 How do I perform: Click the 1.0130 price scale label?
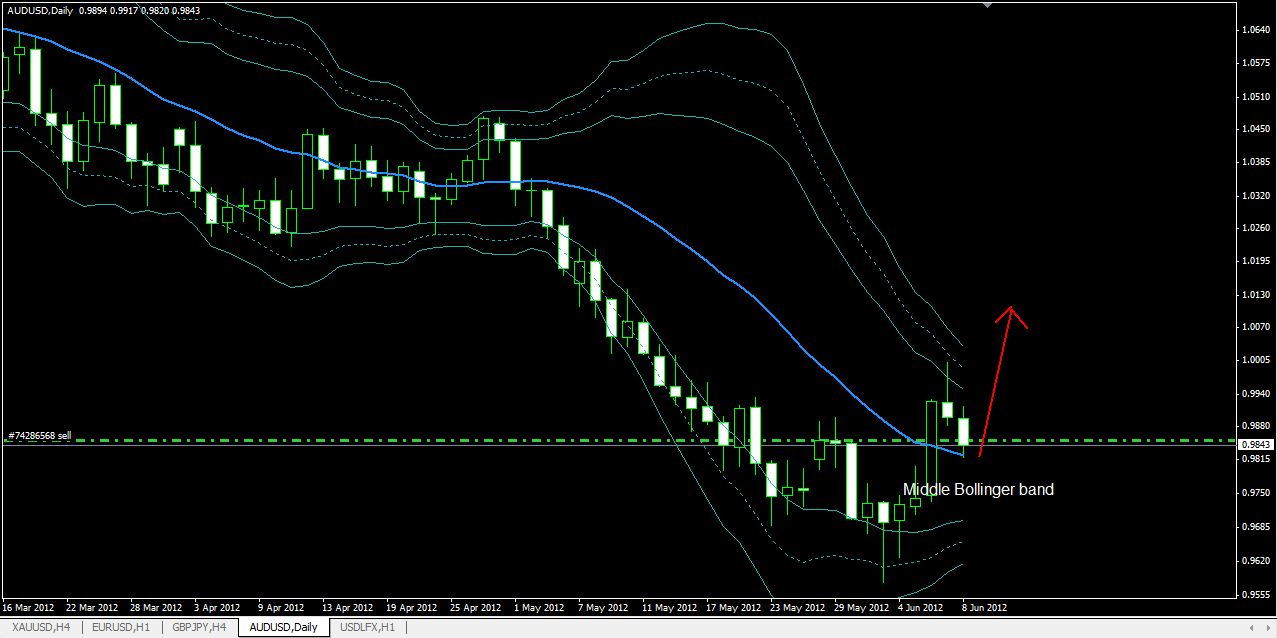coord(1254,294)
